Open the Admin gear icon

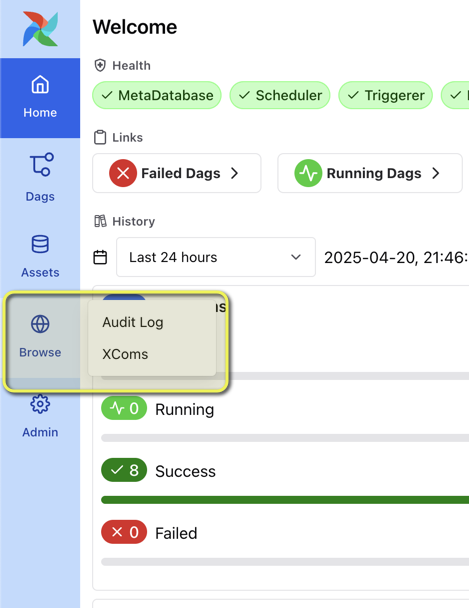coord(40,404)
